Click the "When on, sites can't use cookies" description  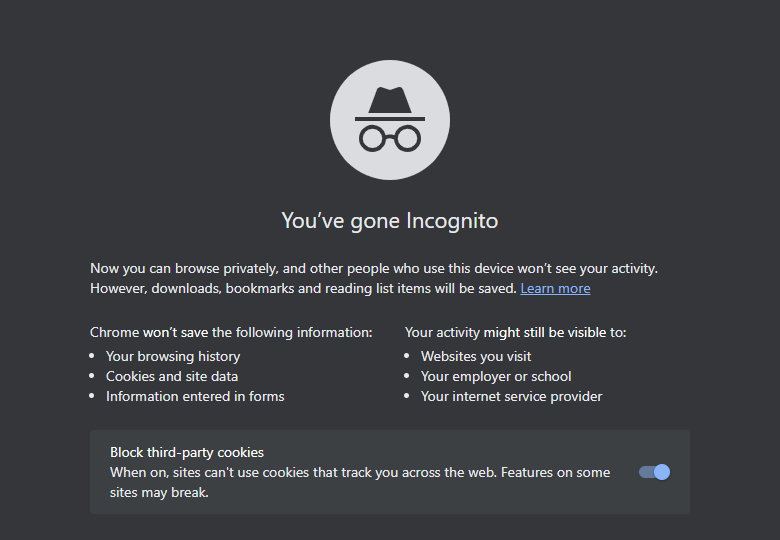[360, 472]
